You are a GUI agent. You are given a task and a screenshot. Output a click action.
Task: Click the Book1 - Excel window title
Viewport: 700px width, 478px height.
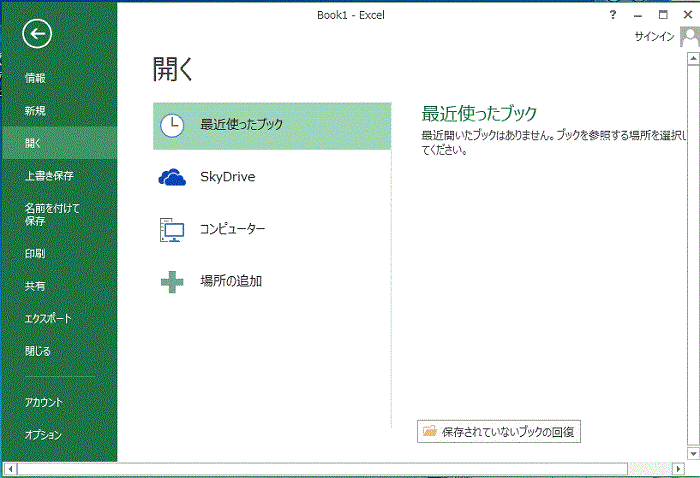pos(351,15)
